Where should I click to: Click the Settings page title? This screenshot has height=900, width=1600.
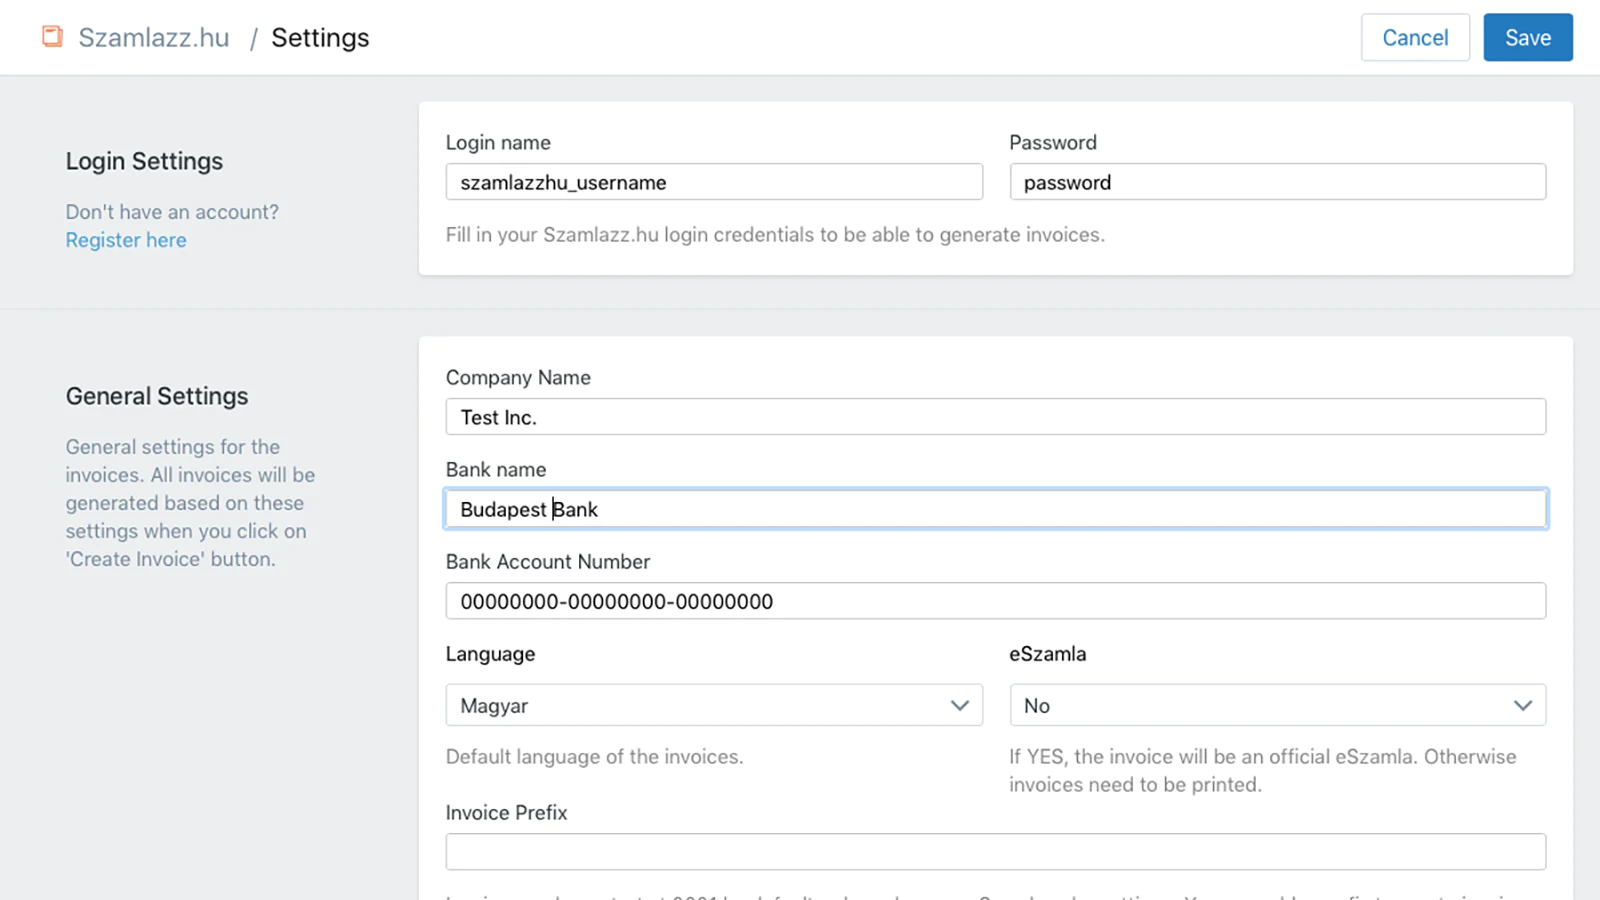[320, 38]
